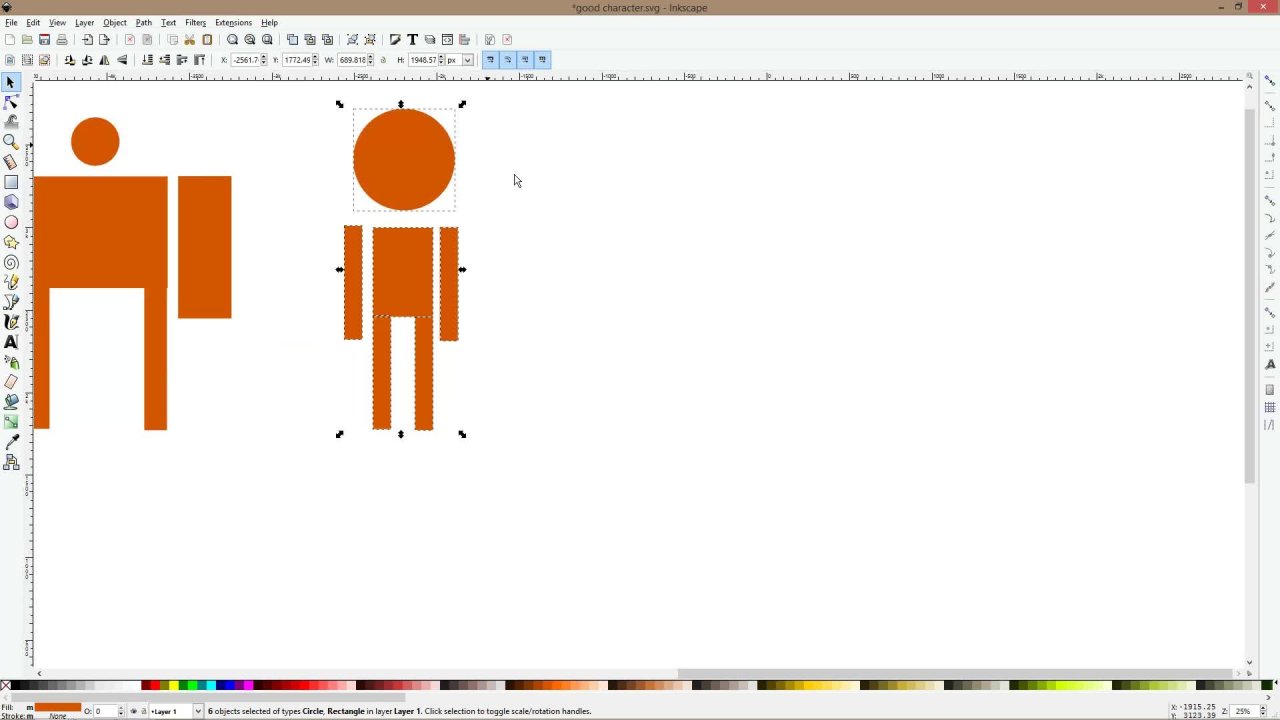This screenshot has width=1280, height=720.
Task: Activate the Spiral tool
Action: [x=11, y=262]
